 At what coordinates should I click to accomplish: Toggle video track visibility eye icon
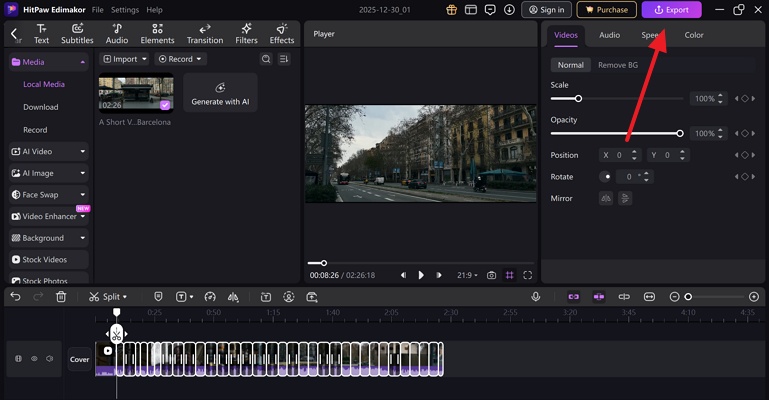[x=34, y=359]
